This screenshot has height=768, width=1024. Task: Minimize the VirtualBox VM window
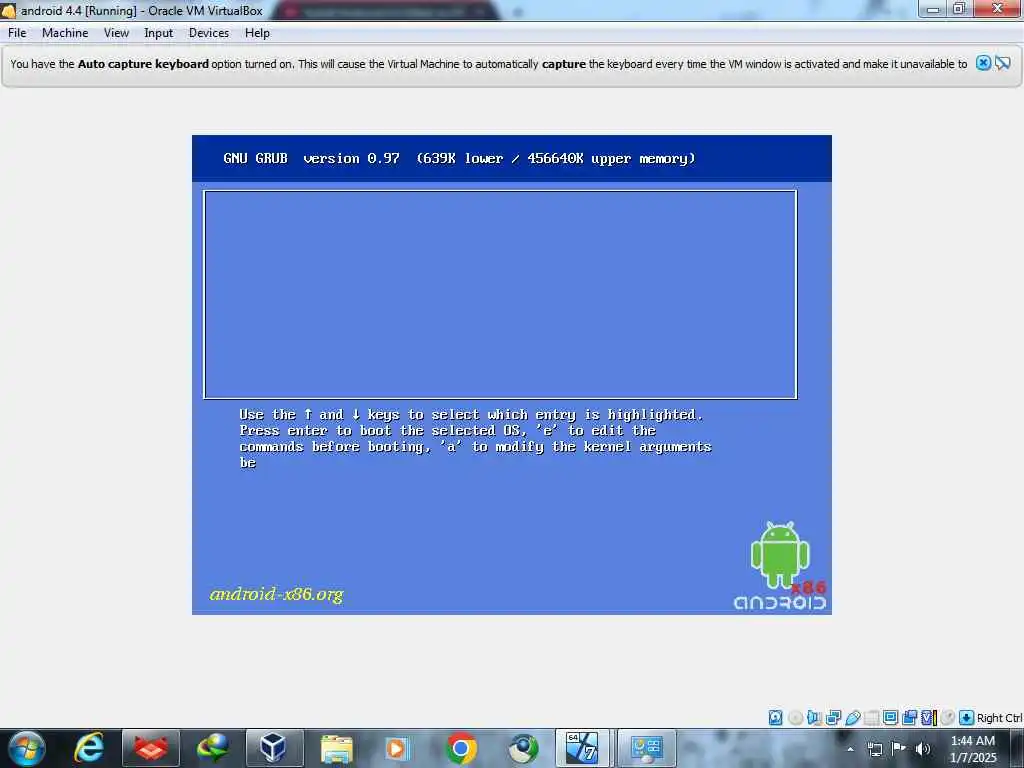pyautogui.click(x=933, y=9)
